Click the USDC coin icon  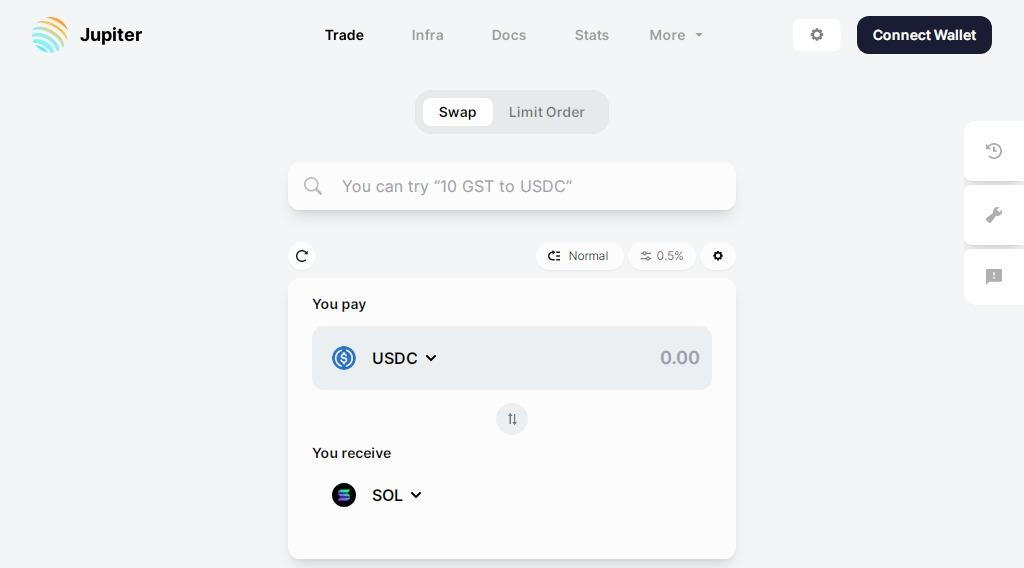pyautogui.click(x=344, y=358)
